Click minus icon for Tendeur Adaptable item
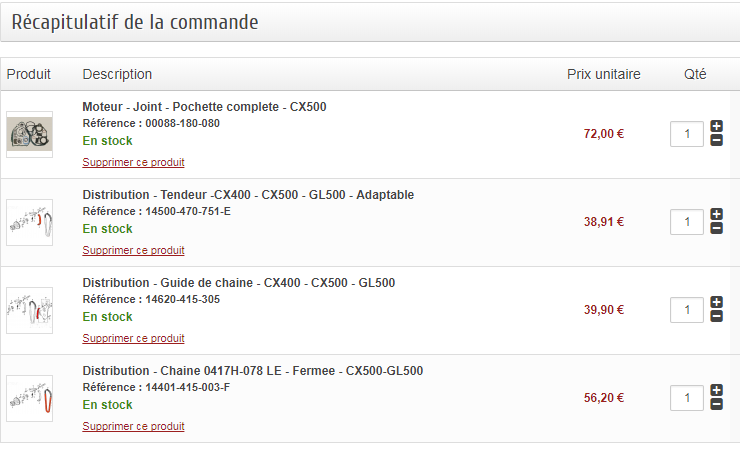Viewport: 740px width, 455px height. click(716, 228)
